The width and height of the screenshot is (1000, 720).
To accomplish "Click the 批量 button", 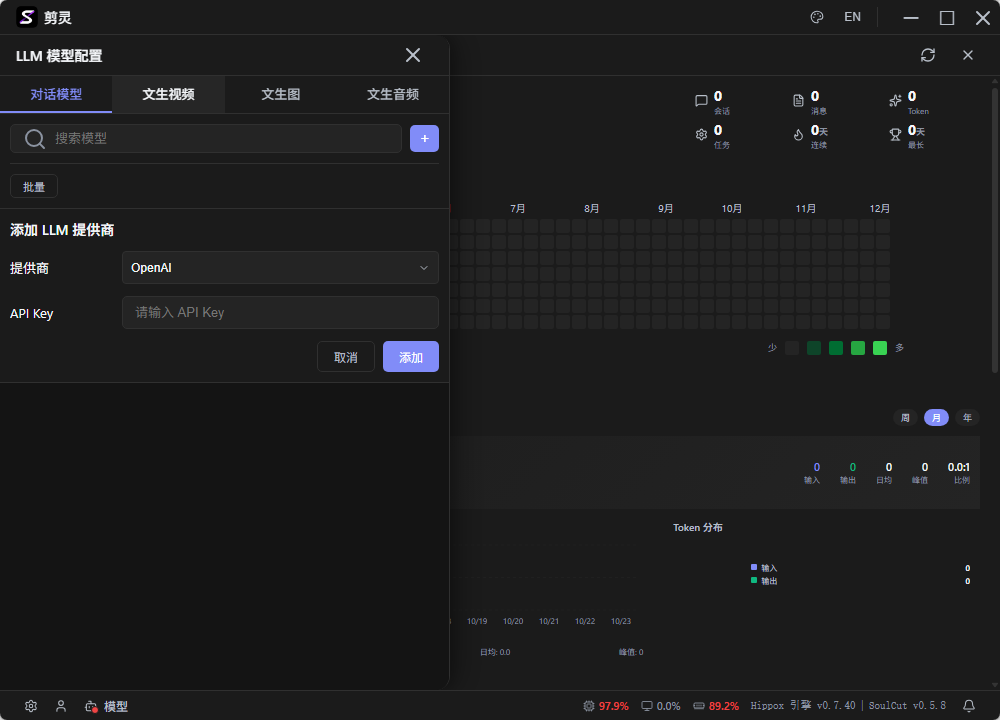I will 34,187.
